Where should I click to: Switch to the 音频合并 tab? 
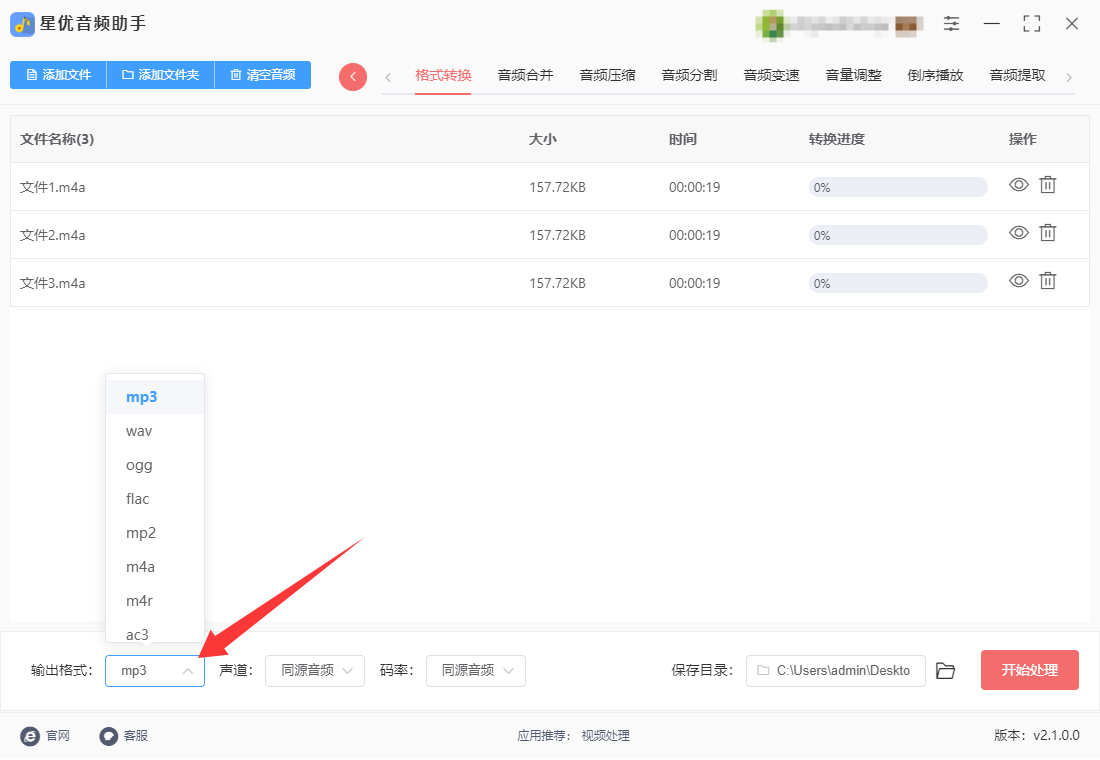tap(525, 75)
